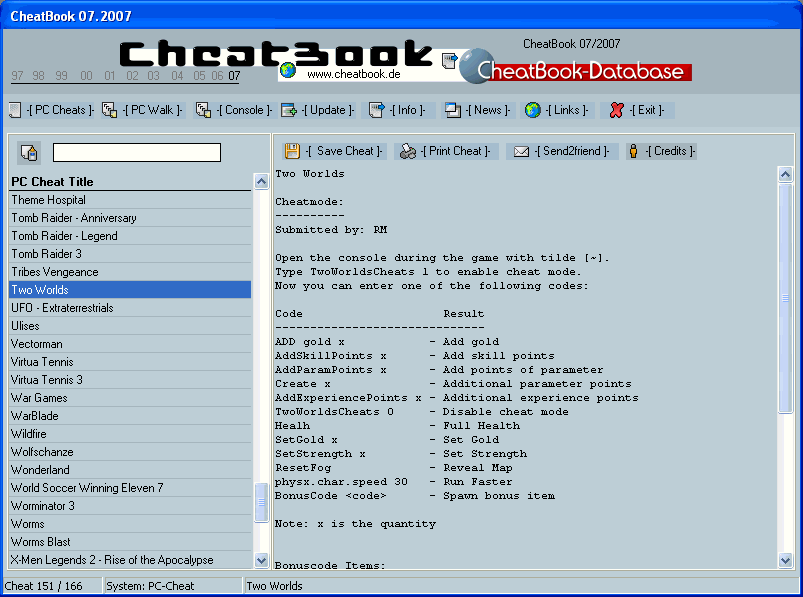The image size is (803, 597).
Task: Click the PC Cheats document icon
Action: pyautogui.click(x=15, y=110)
